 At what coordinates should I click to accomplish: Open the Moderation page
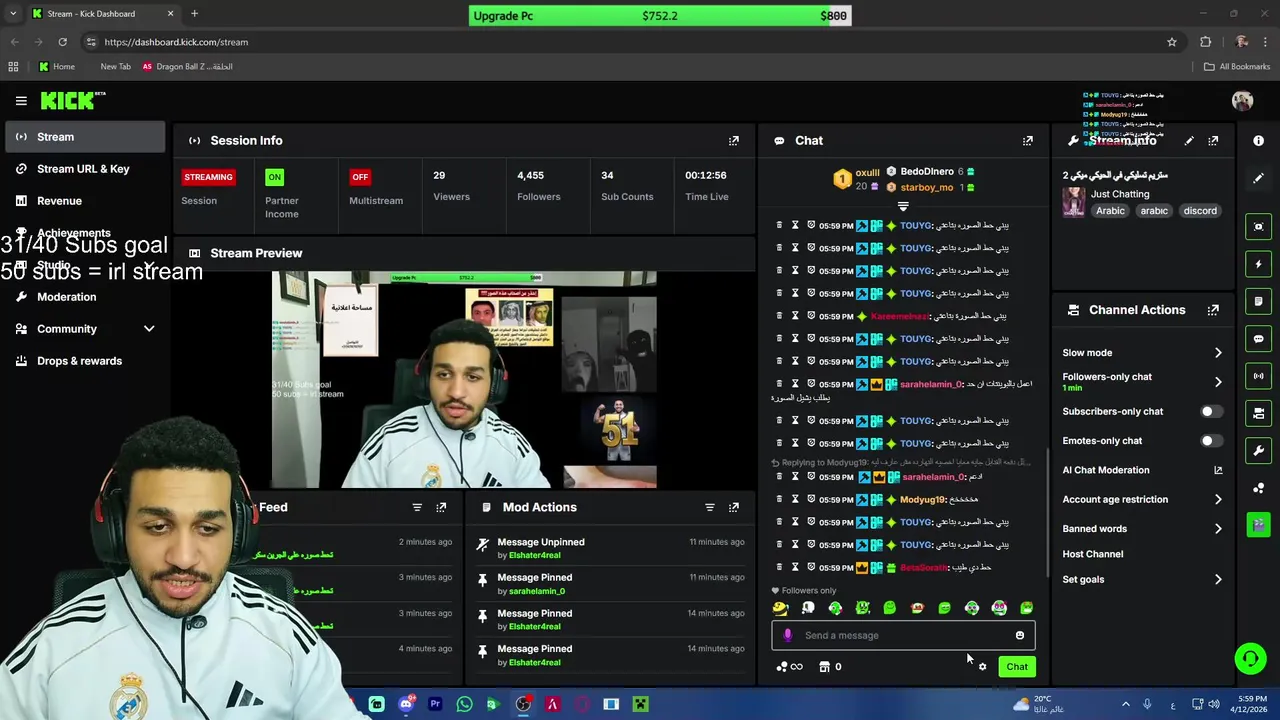[x=84, y=297]
